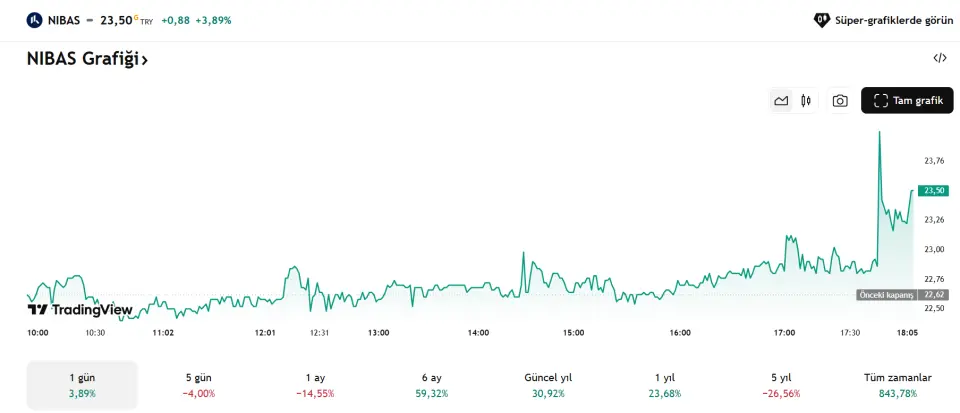This screenshot has width=960, height=413.
Task: View the Tüm zamanlar range
Action: [x=897, y=385]
